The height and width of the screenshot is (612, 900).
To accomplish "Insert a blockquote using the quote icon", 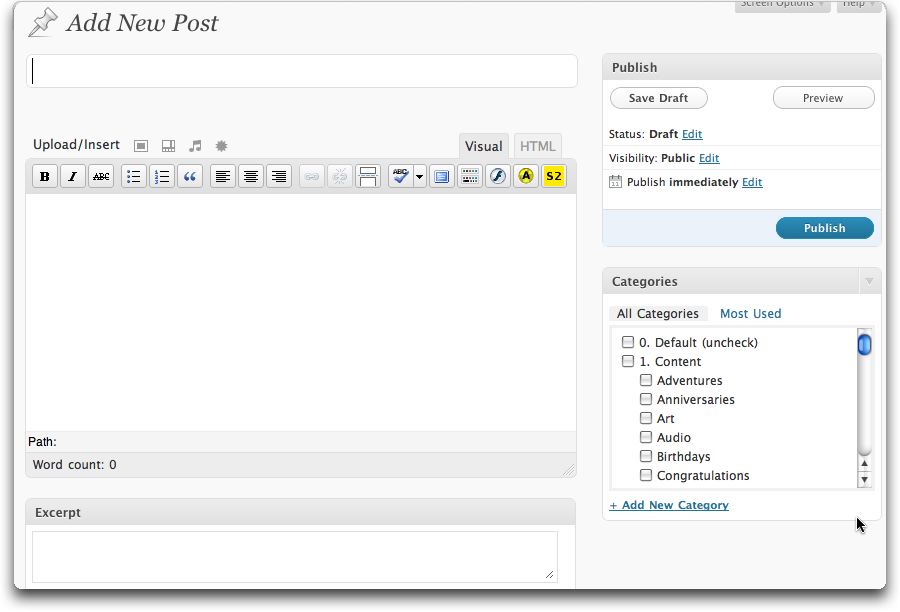I will click(190, 177).
